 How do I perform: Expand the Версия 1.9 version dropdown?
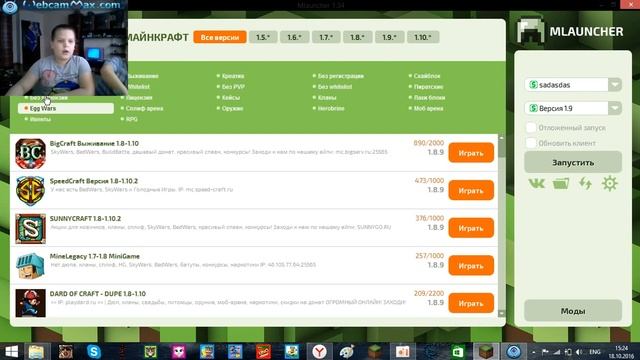(x=615, y=108)
